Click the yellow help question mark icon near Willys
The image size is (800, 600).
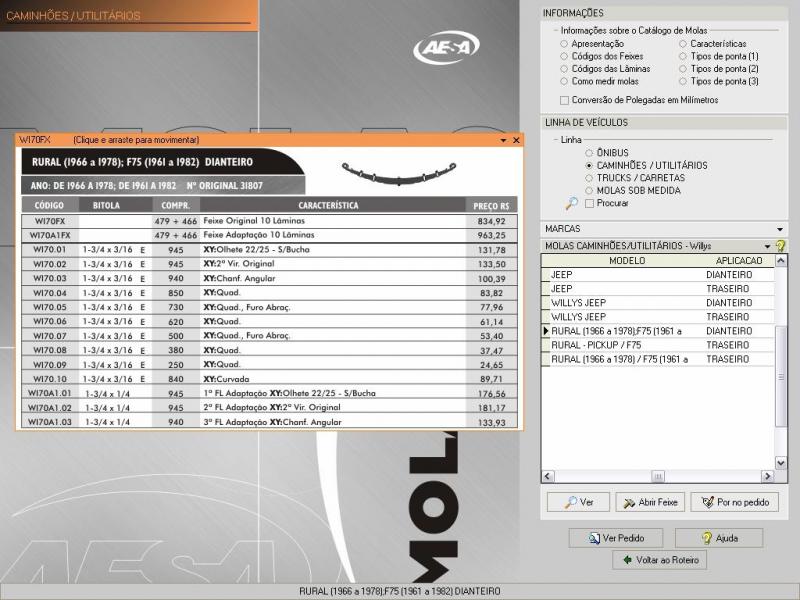(780, 246)
